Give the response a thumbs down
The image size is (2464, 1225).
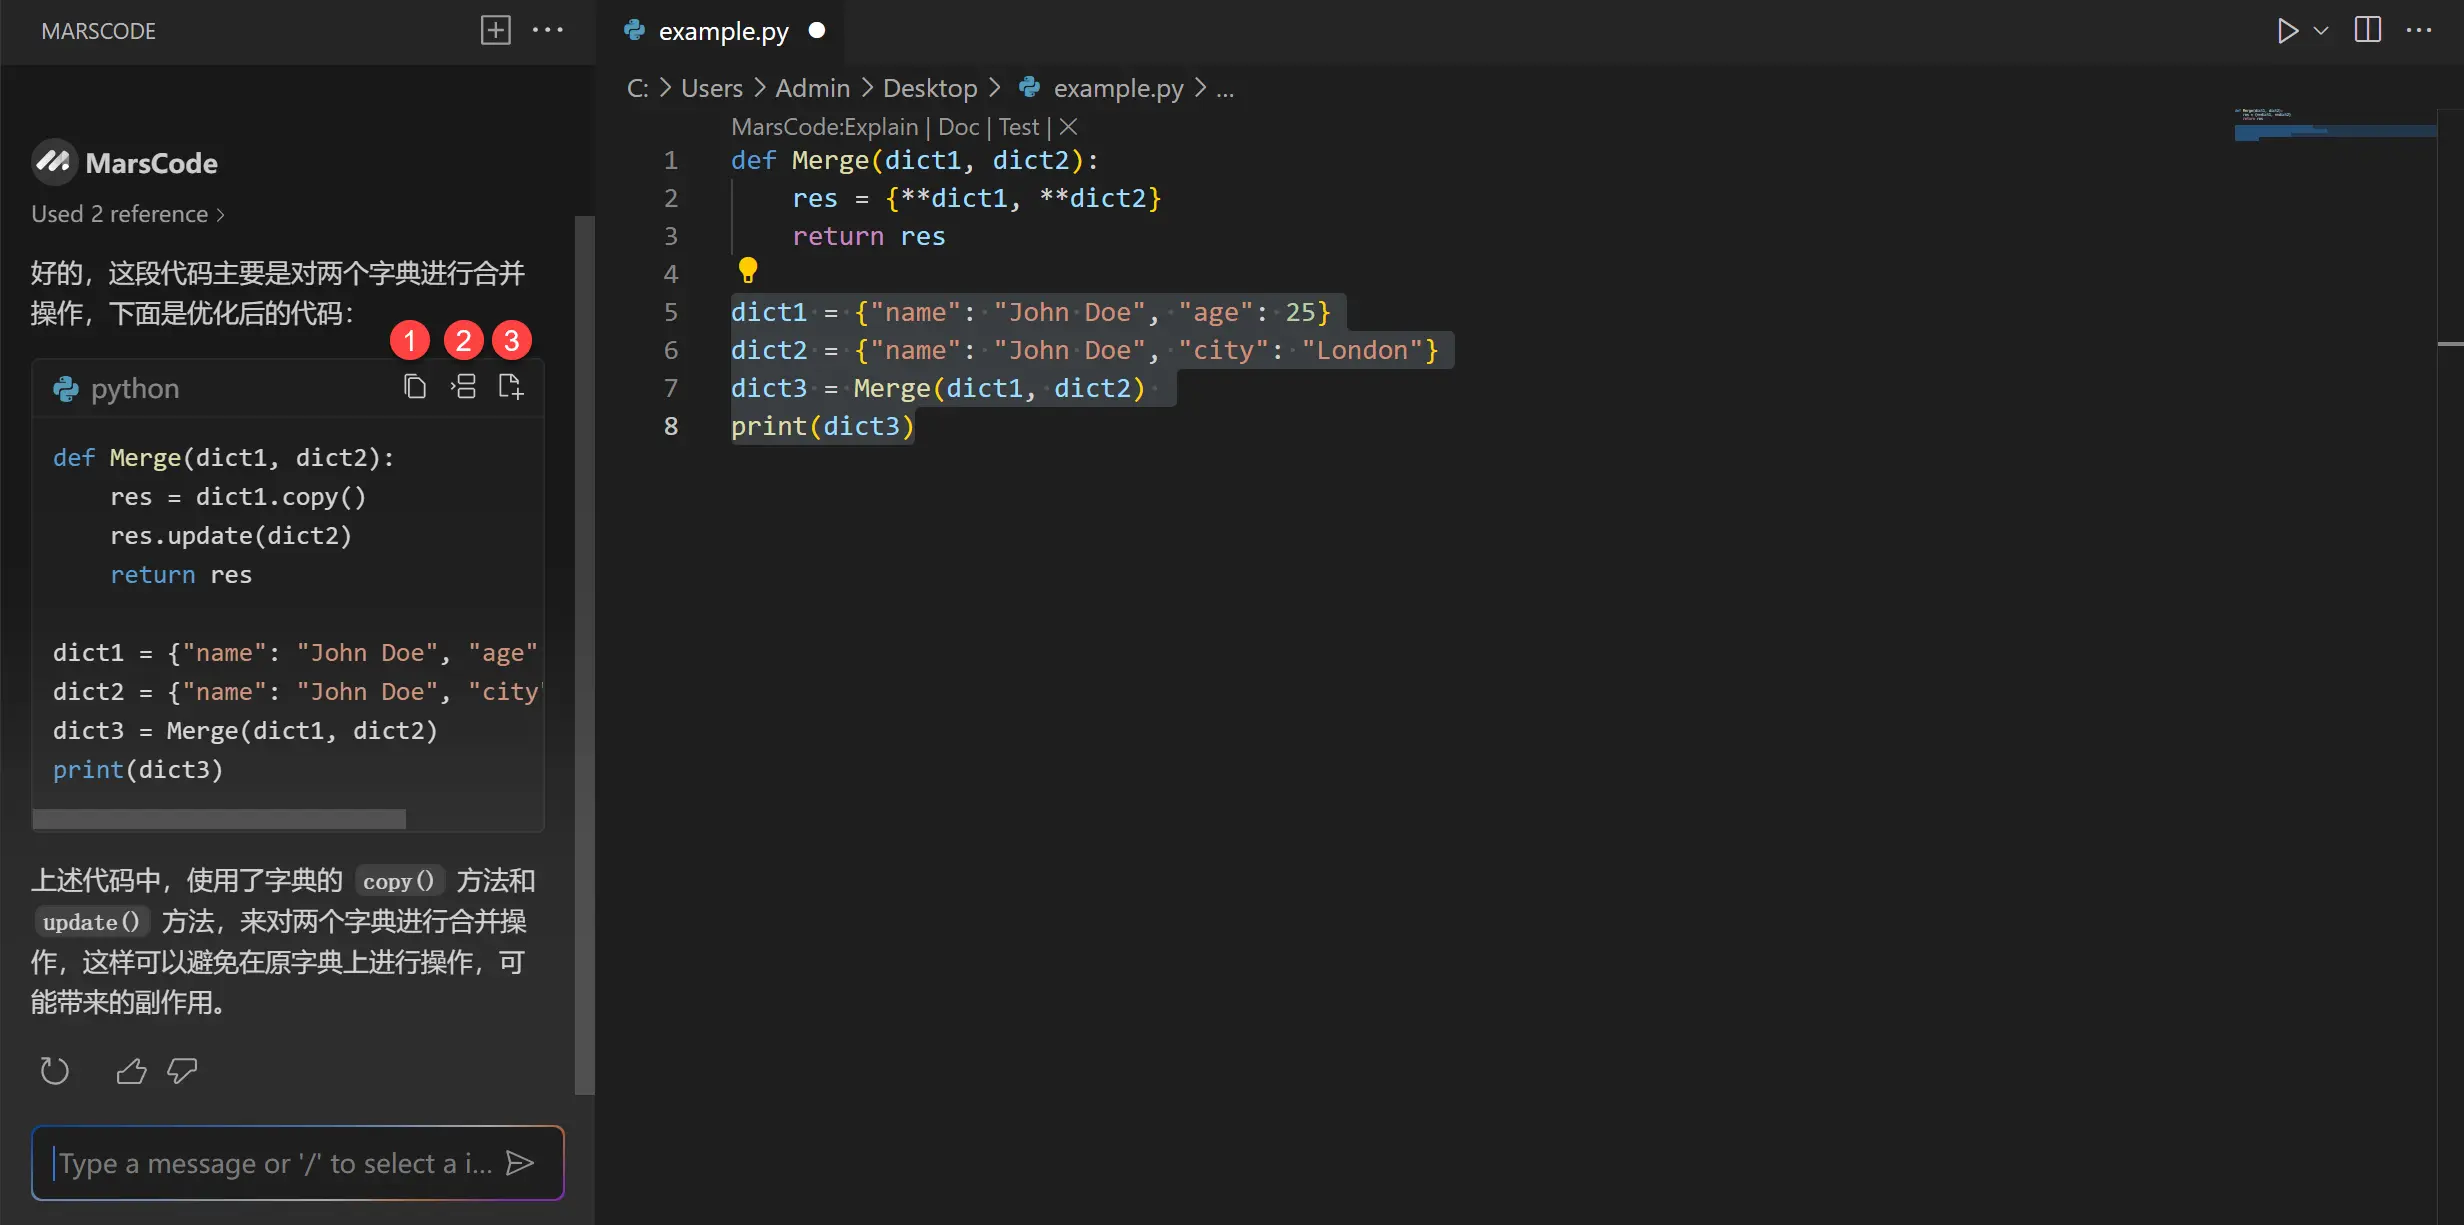[182, 1071]
